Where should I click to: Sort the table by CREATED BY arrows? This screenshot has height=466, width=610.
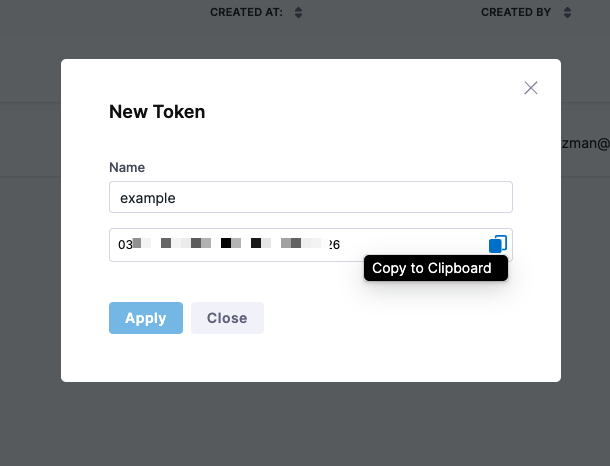[x=567, y=12]
